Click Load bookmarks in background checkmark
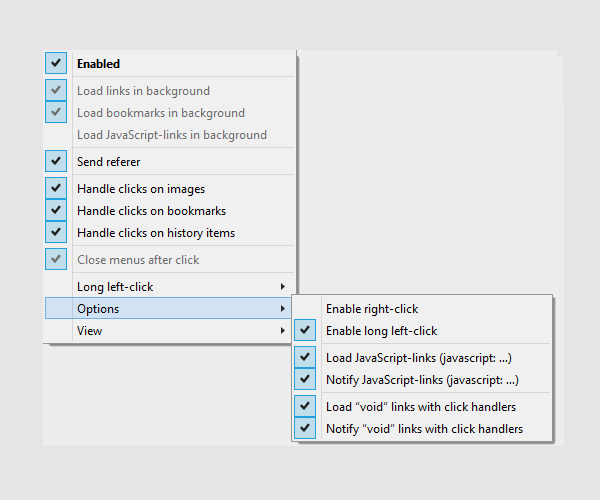The width and height of the screenshot is (600, 500). pyautogui.click(x=56, y=112)
